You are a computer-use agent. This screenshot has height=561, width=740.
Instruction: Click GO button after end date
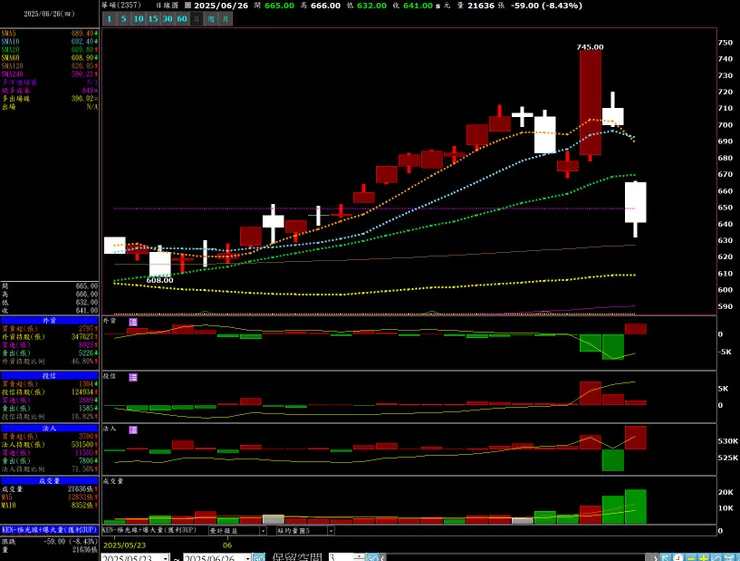coord(259,558)
